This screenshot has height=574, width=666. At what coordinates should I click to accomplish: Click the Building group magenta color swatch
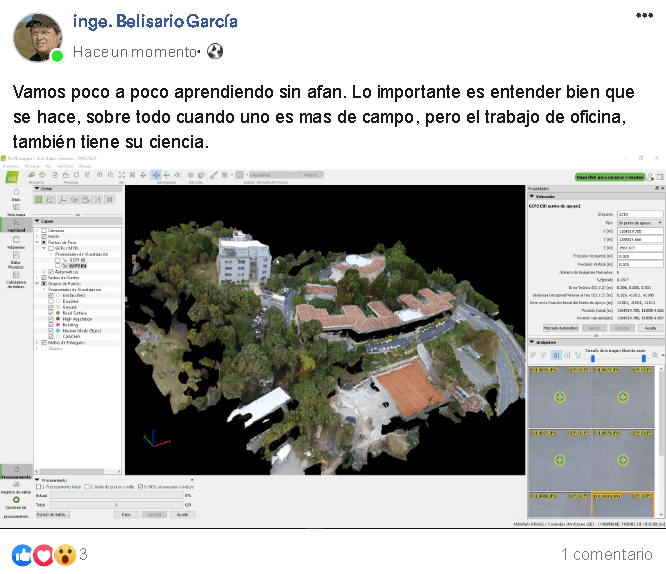58,325
